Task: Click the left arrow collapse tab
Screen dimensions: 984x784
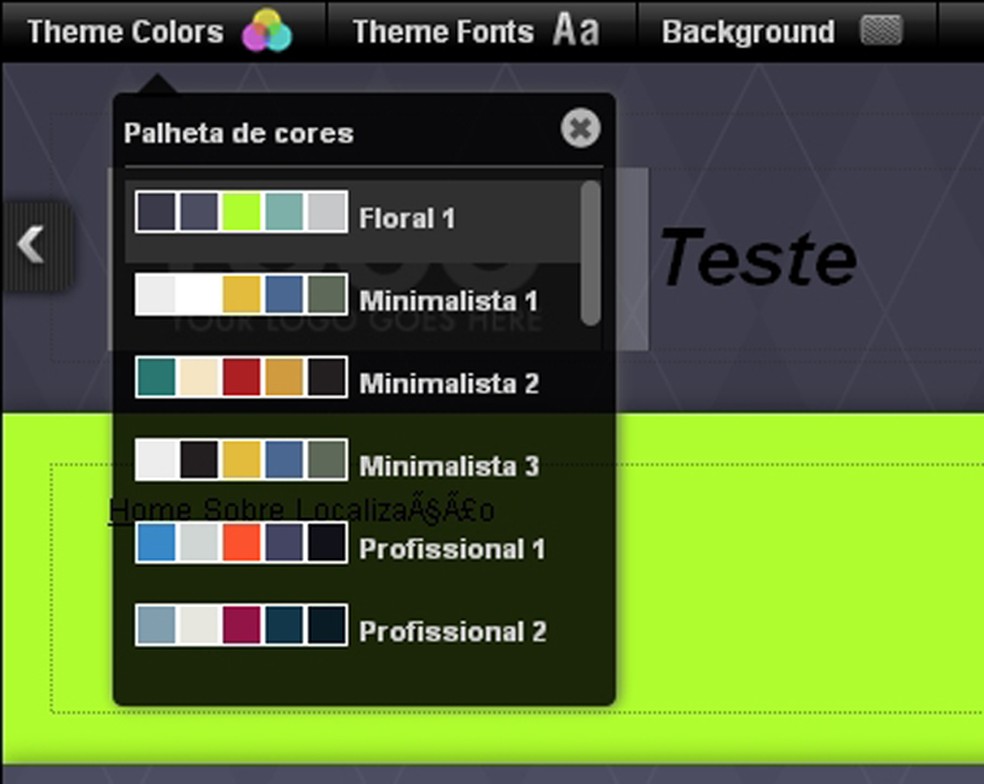Action: point(33,245)
